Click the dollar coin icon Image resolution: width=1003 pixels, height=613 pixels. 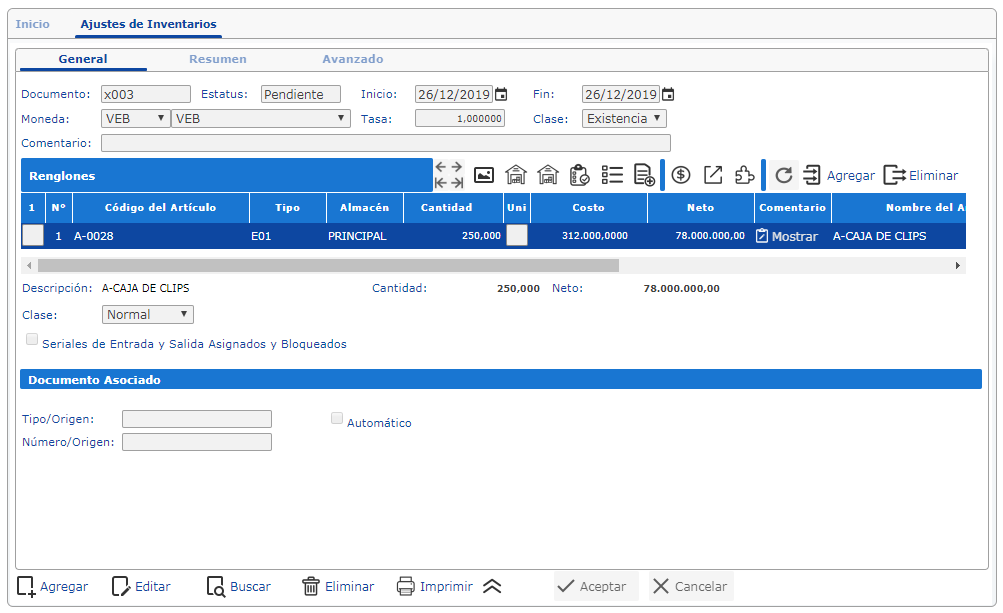[x=681, y=175]
